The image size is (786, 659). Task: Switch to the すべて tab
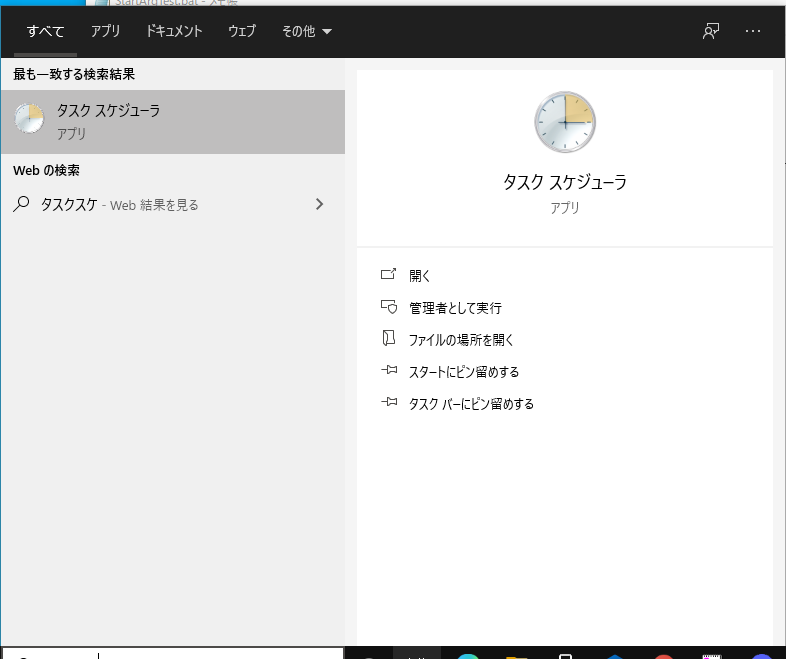coord(45,32)
